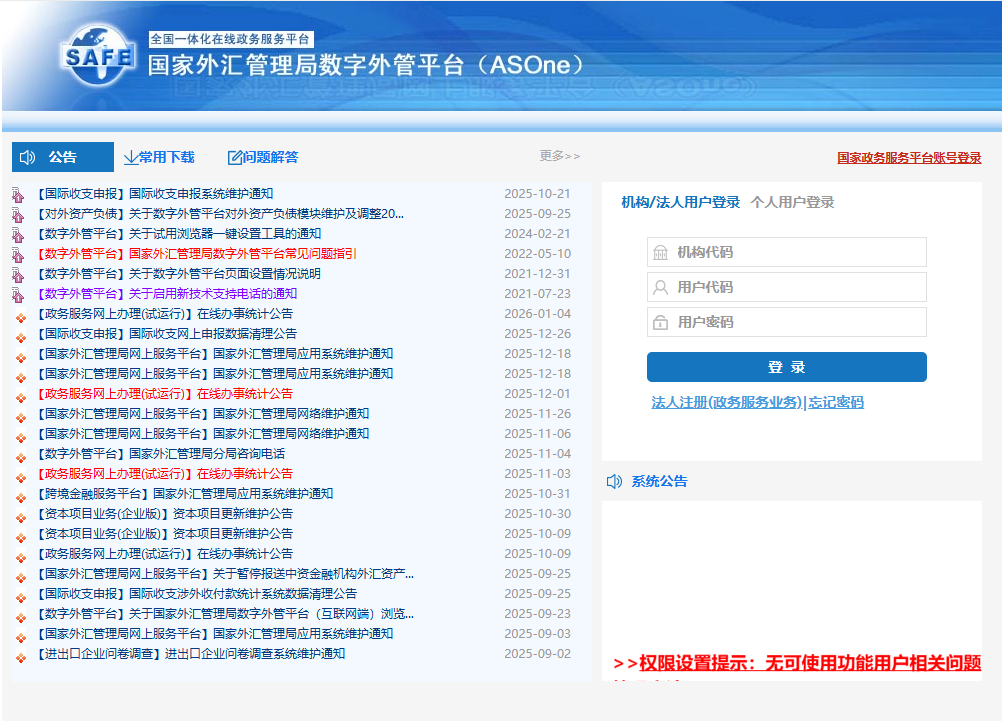
Task: Click bullet icon beside 国际收支网上申报数据清理公告
Action: click(x=21, y=337)
